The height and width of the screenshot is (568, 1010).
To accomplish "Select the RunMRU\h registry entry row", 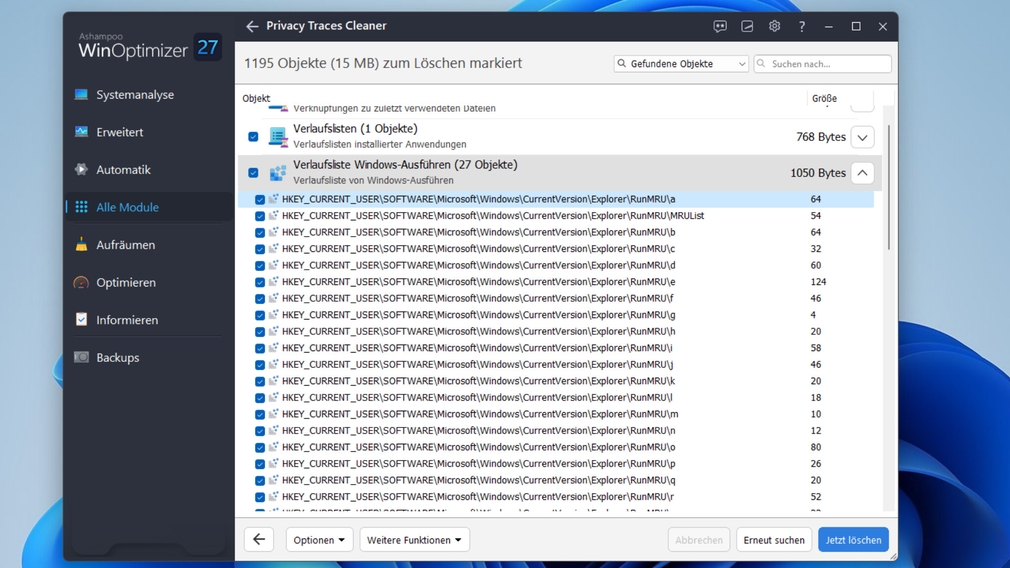I will click(x=556, y=332).
